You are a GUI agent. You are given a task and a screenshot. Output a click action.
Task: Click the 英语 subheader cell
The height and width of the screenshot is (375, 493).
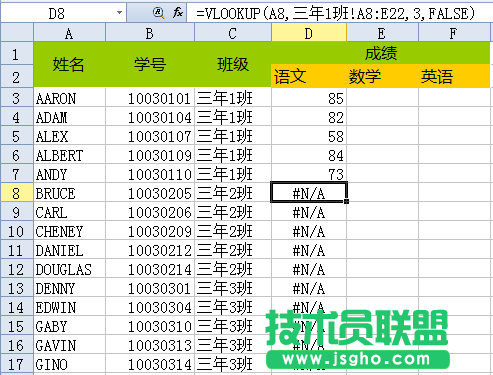point(454,76)
